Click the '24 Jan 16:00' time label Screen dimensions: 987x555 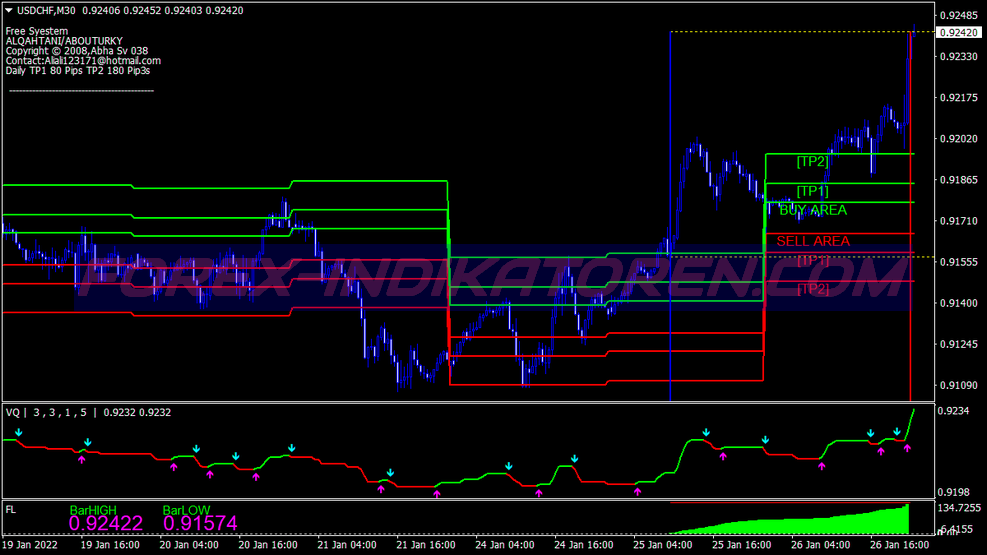[584, 545]
